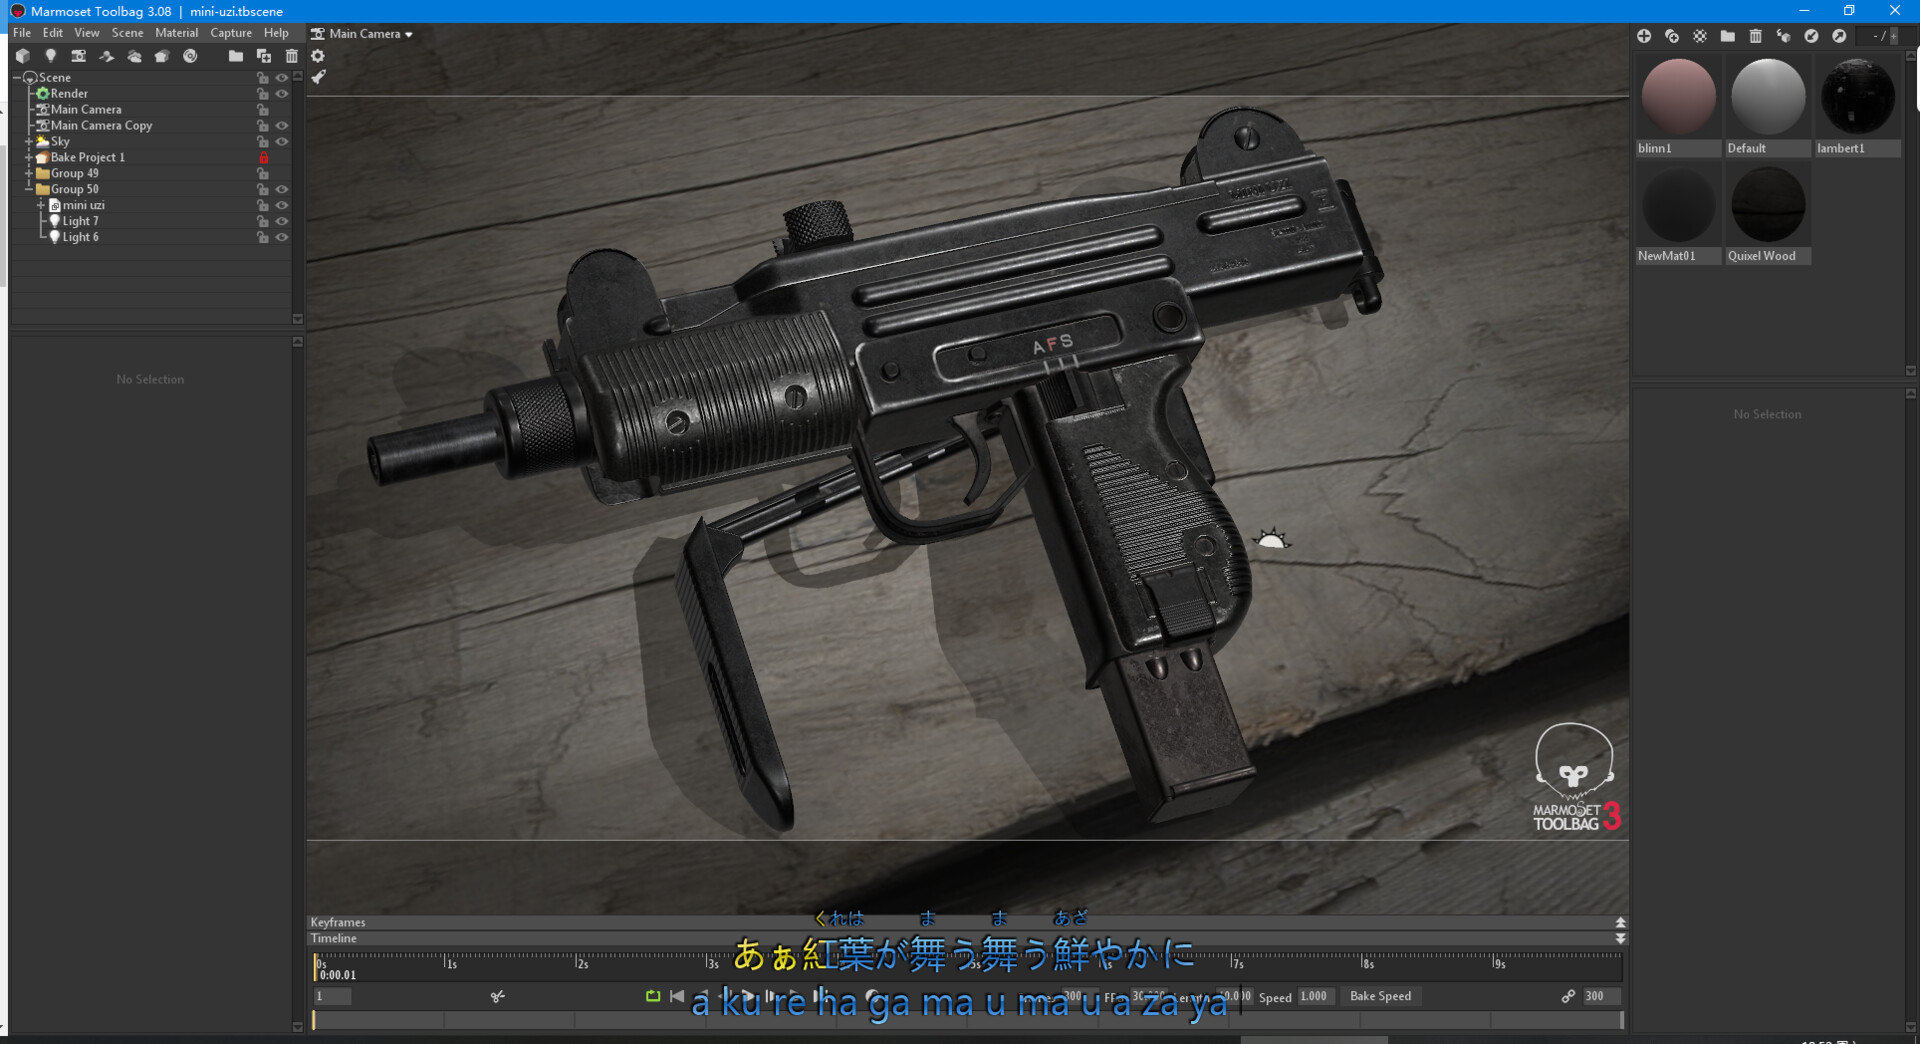
Task: Open the Material menu
Action: pyautogui.click(x=176, y=33)
